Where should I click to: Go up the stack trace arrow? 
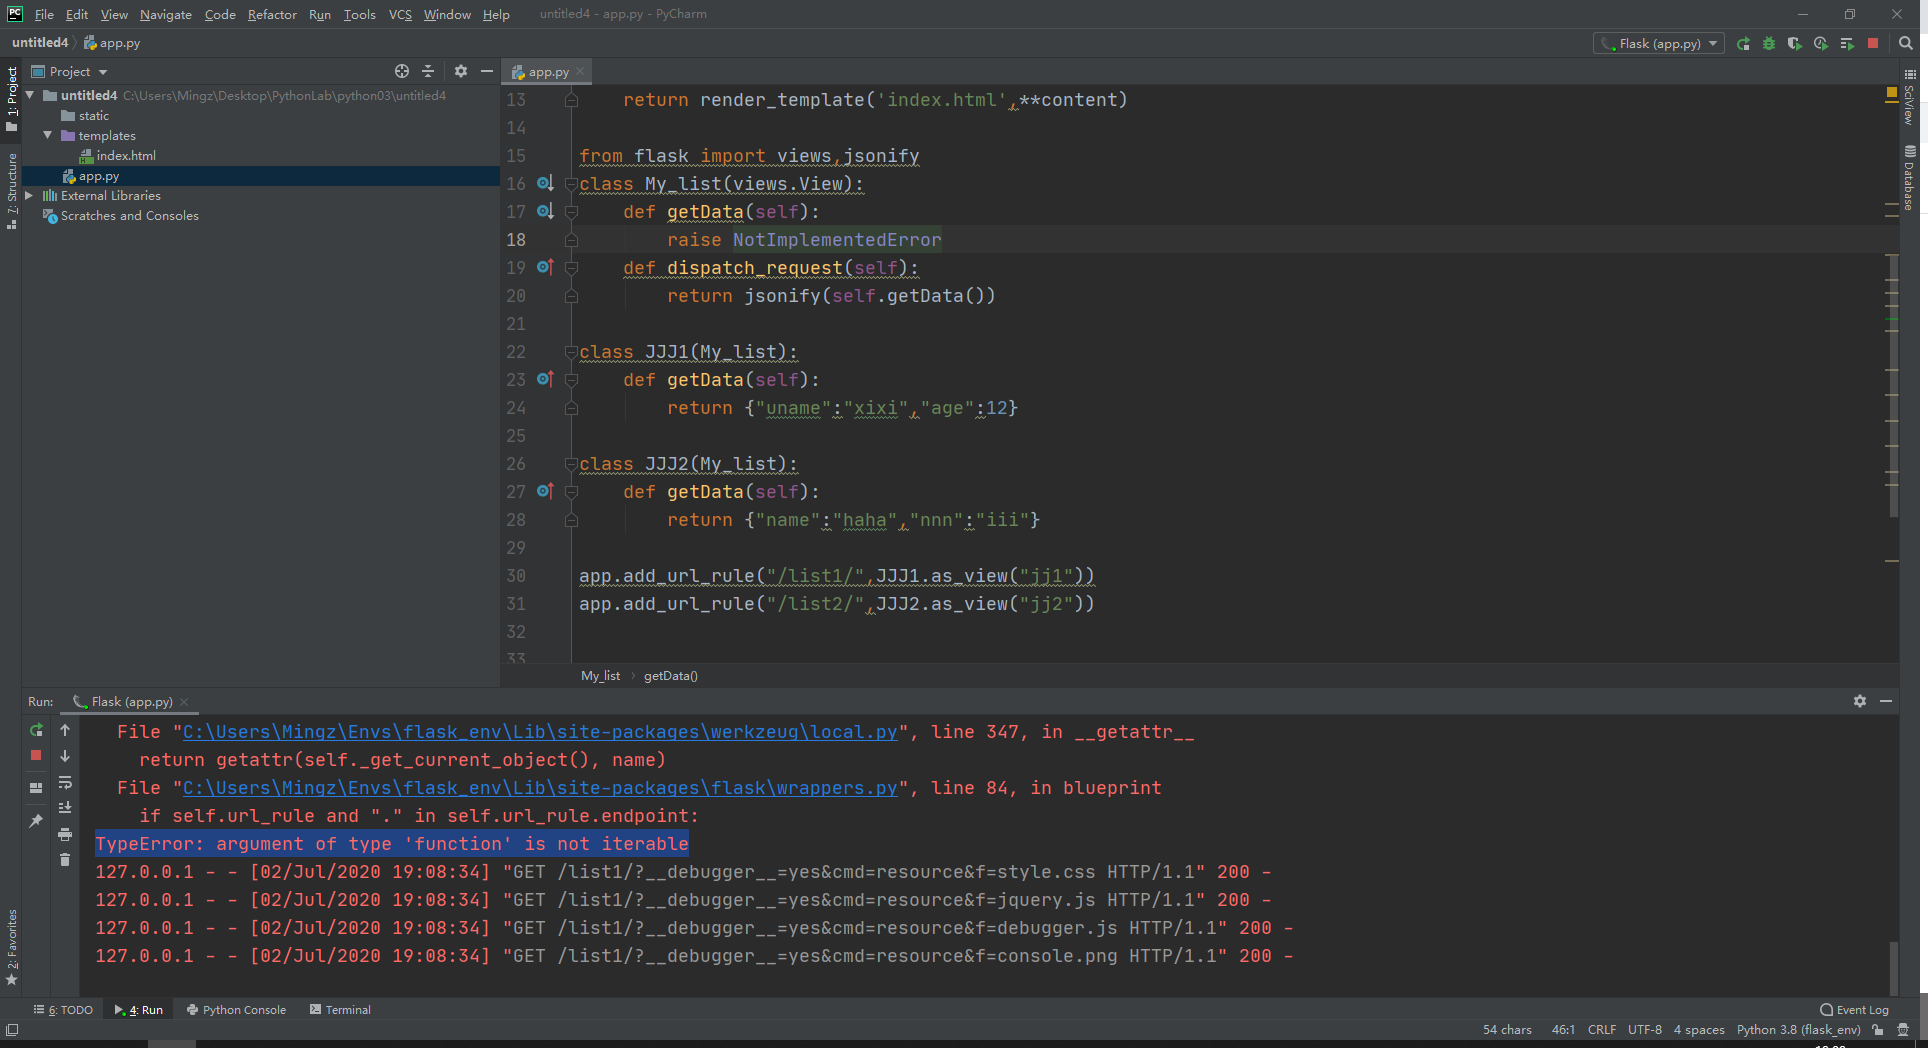click(x=65, y=730)
